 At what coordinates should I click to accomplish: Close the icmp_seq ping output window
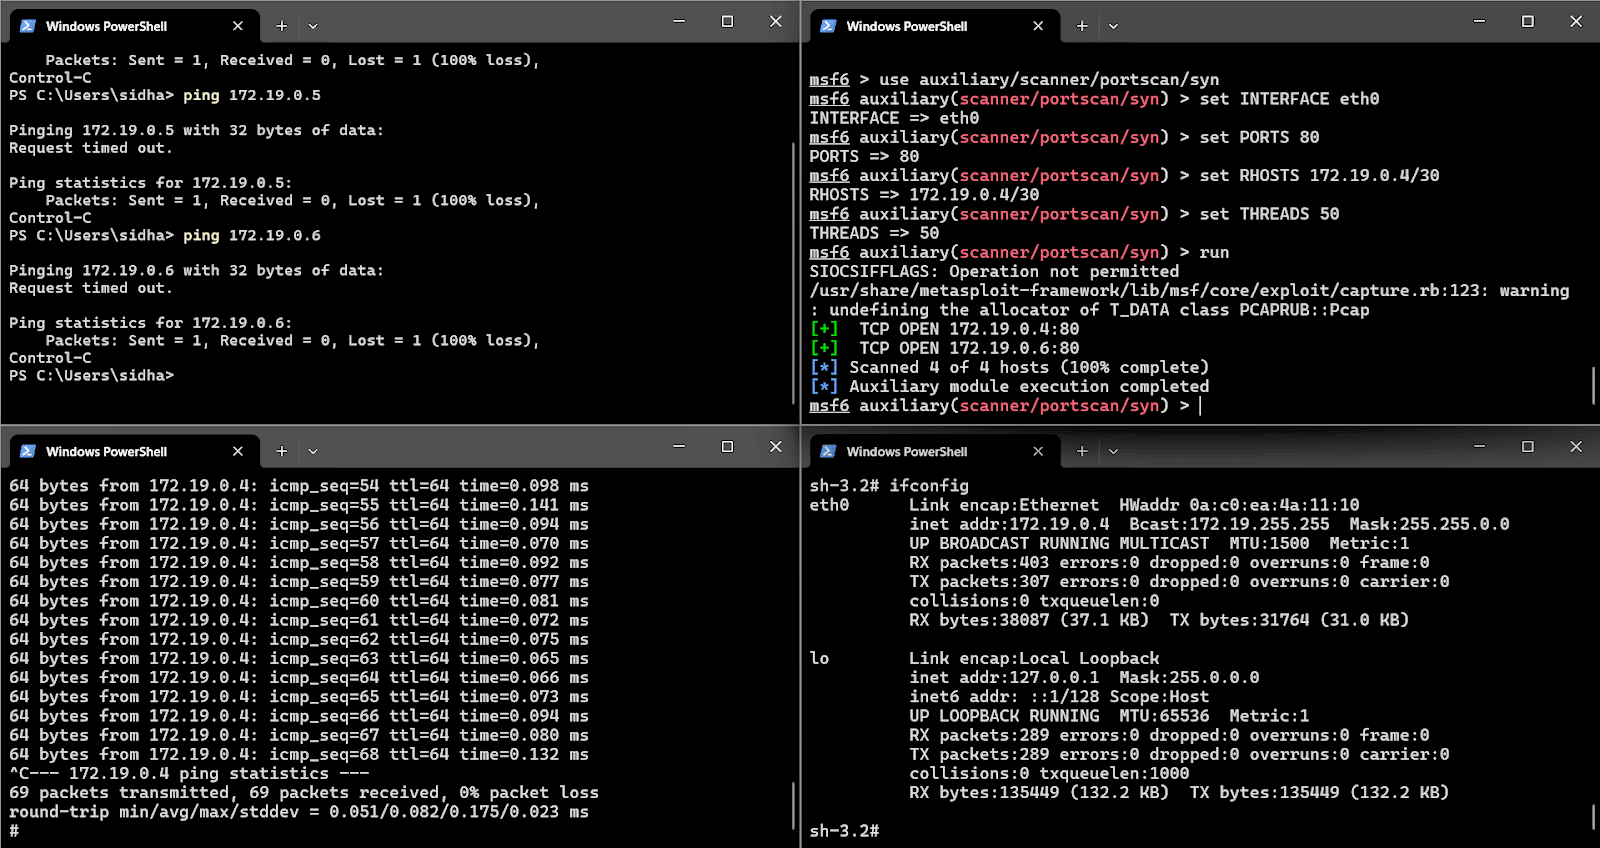[x=775, y=446]
